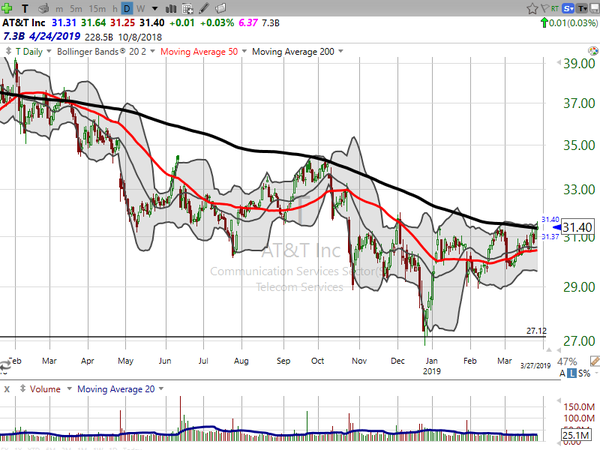Click the 25.1M volume value label

click(x=576, y=435)
